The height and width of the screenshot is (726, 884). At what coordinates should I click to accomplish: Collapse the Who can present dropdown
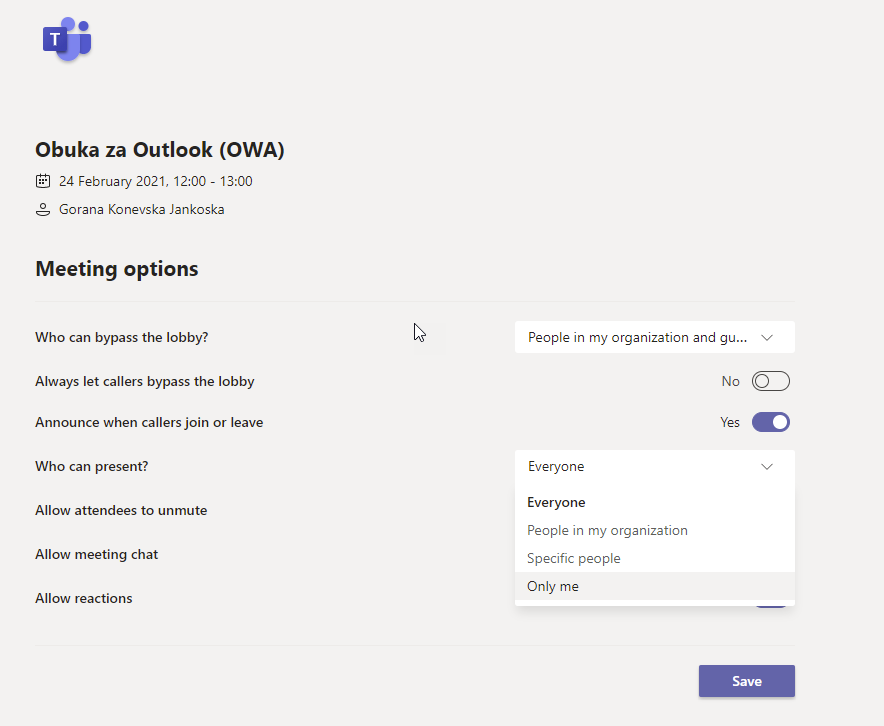(x=655, y=466)
